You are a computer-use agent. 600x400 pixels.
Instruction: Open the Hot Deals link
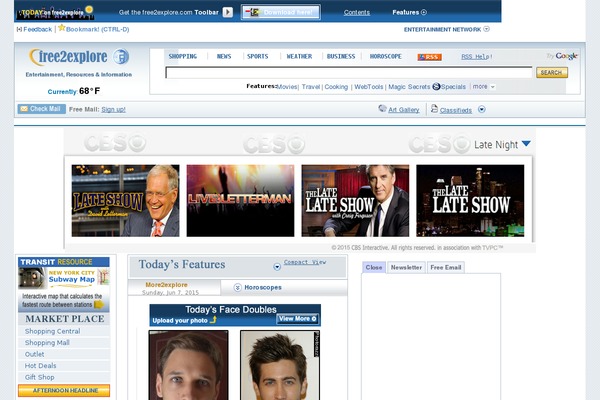tap(40, 366)
